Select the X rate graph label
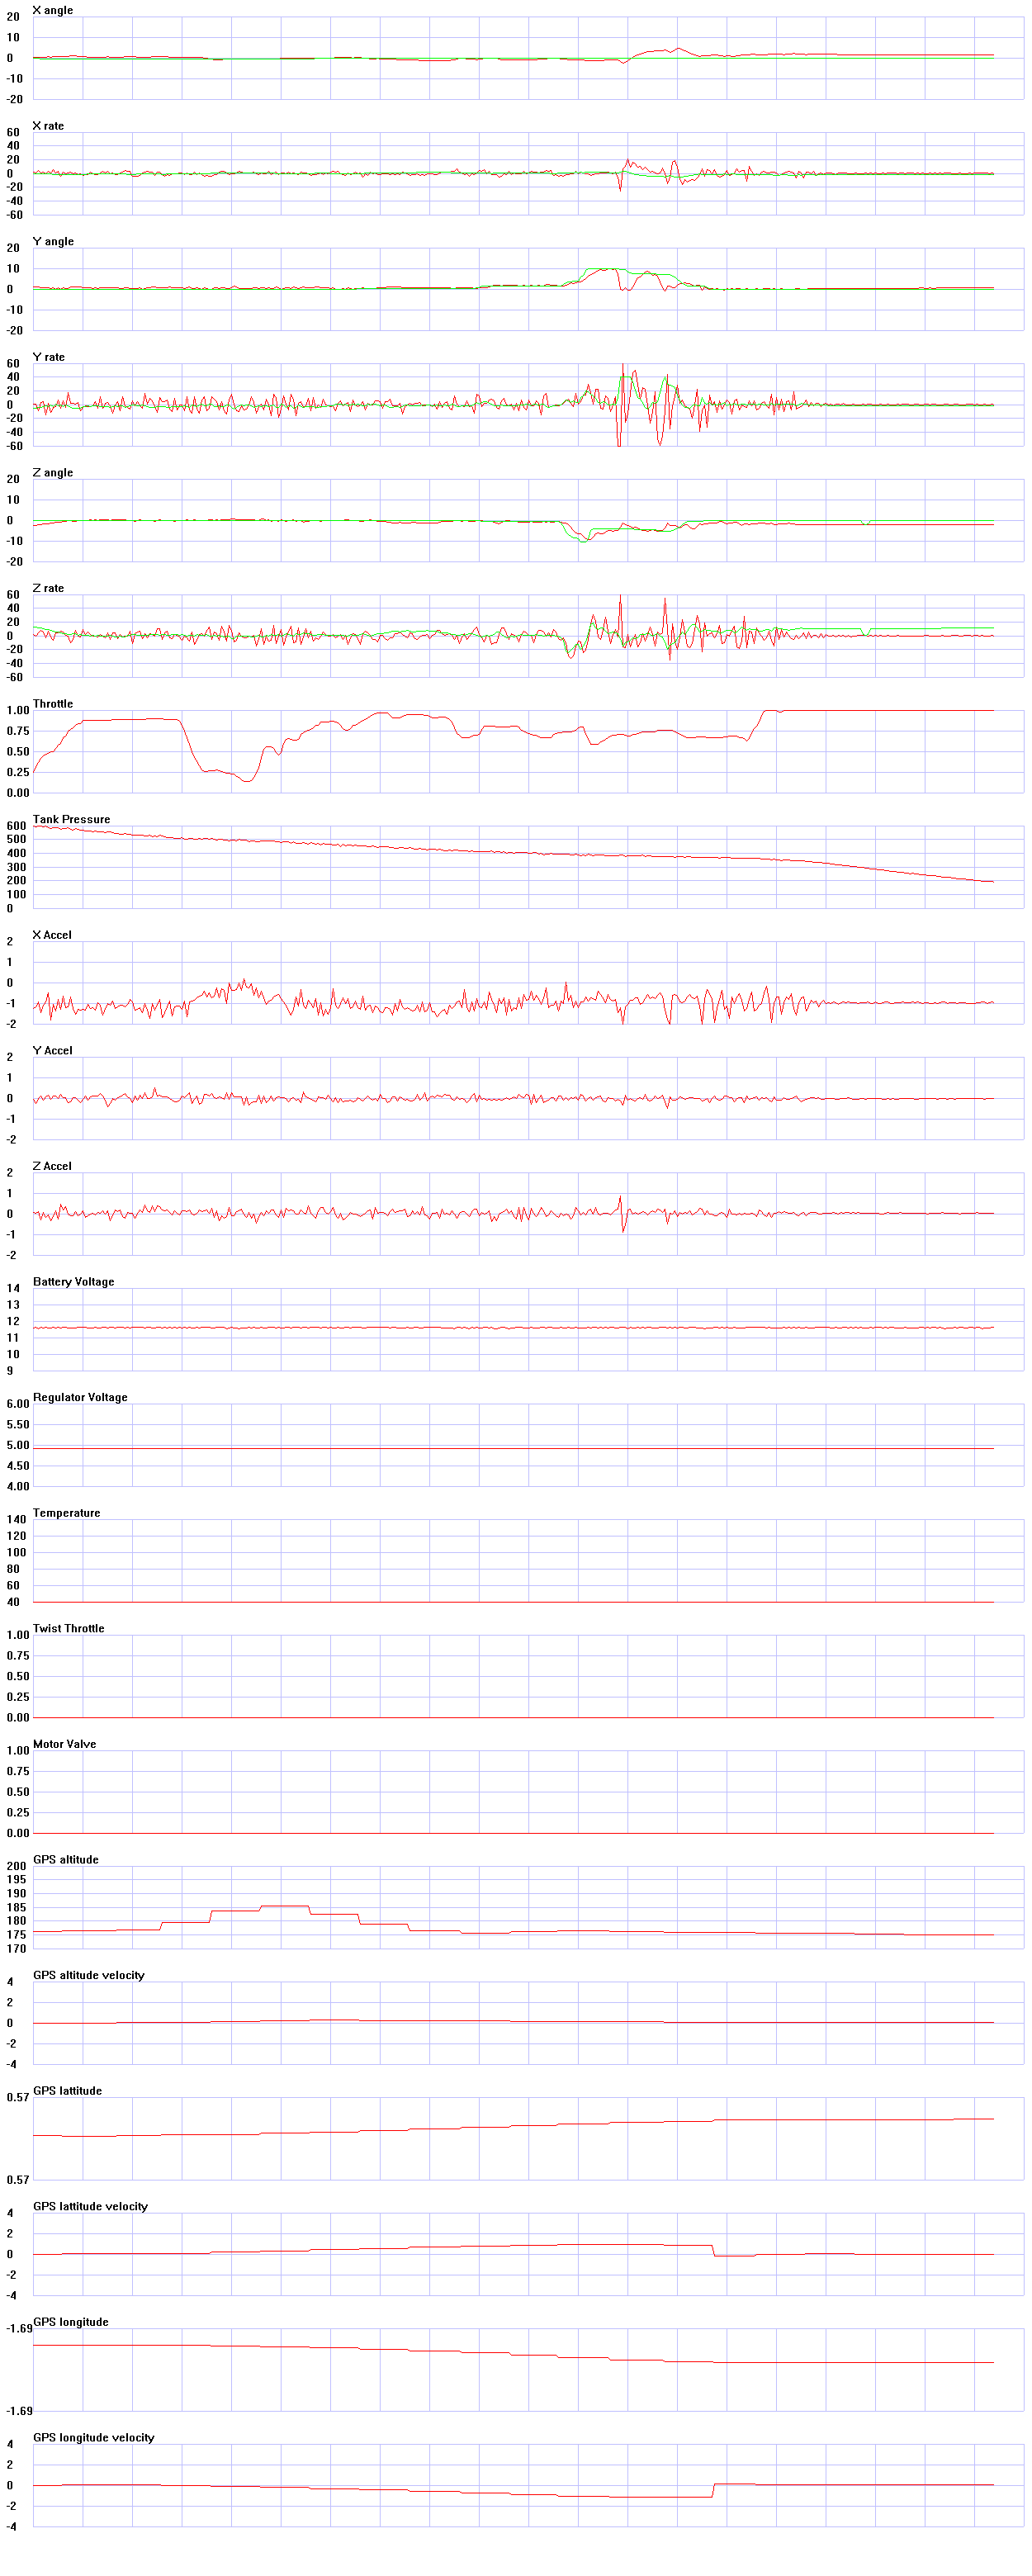 tap(48, 126)
